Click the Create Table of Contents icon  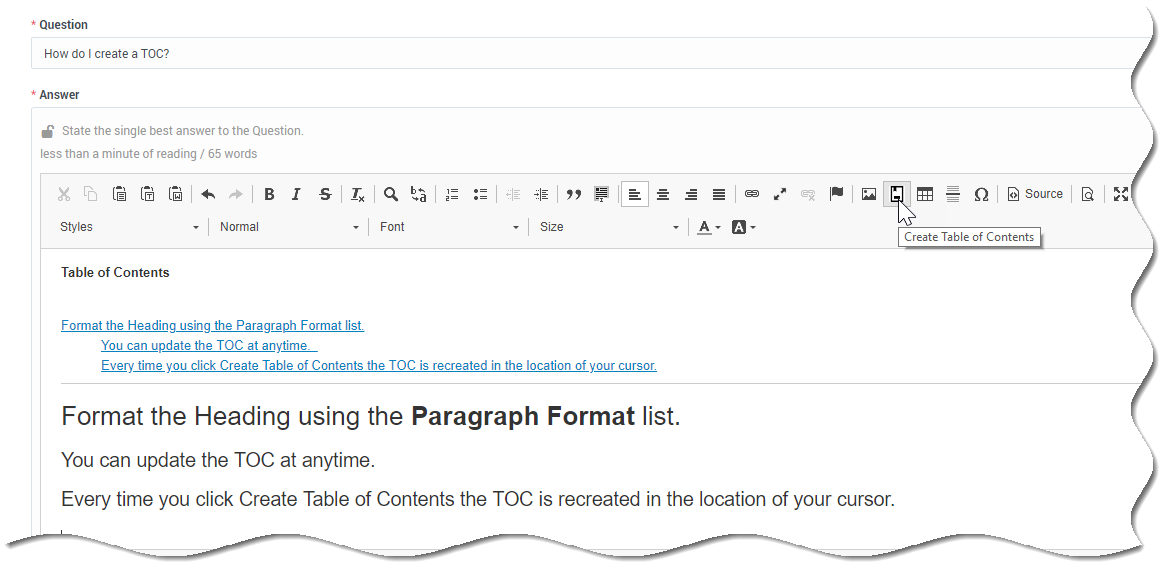click(897, 194)
